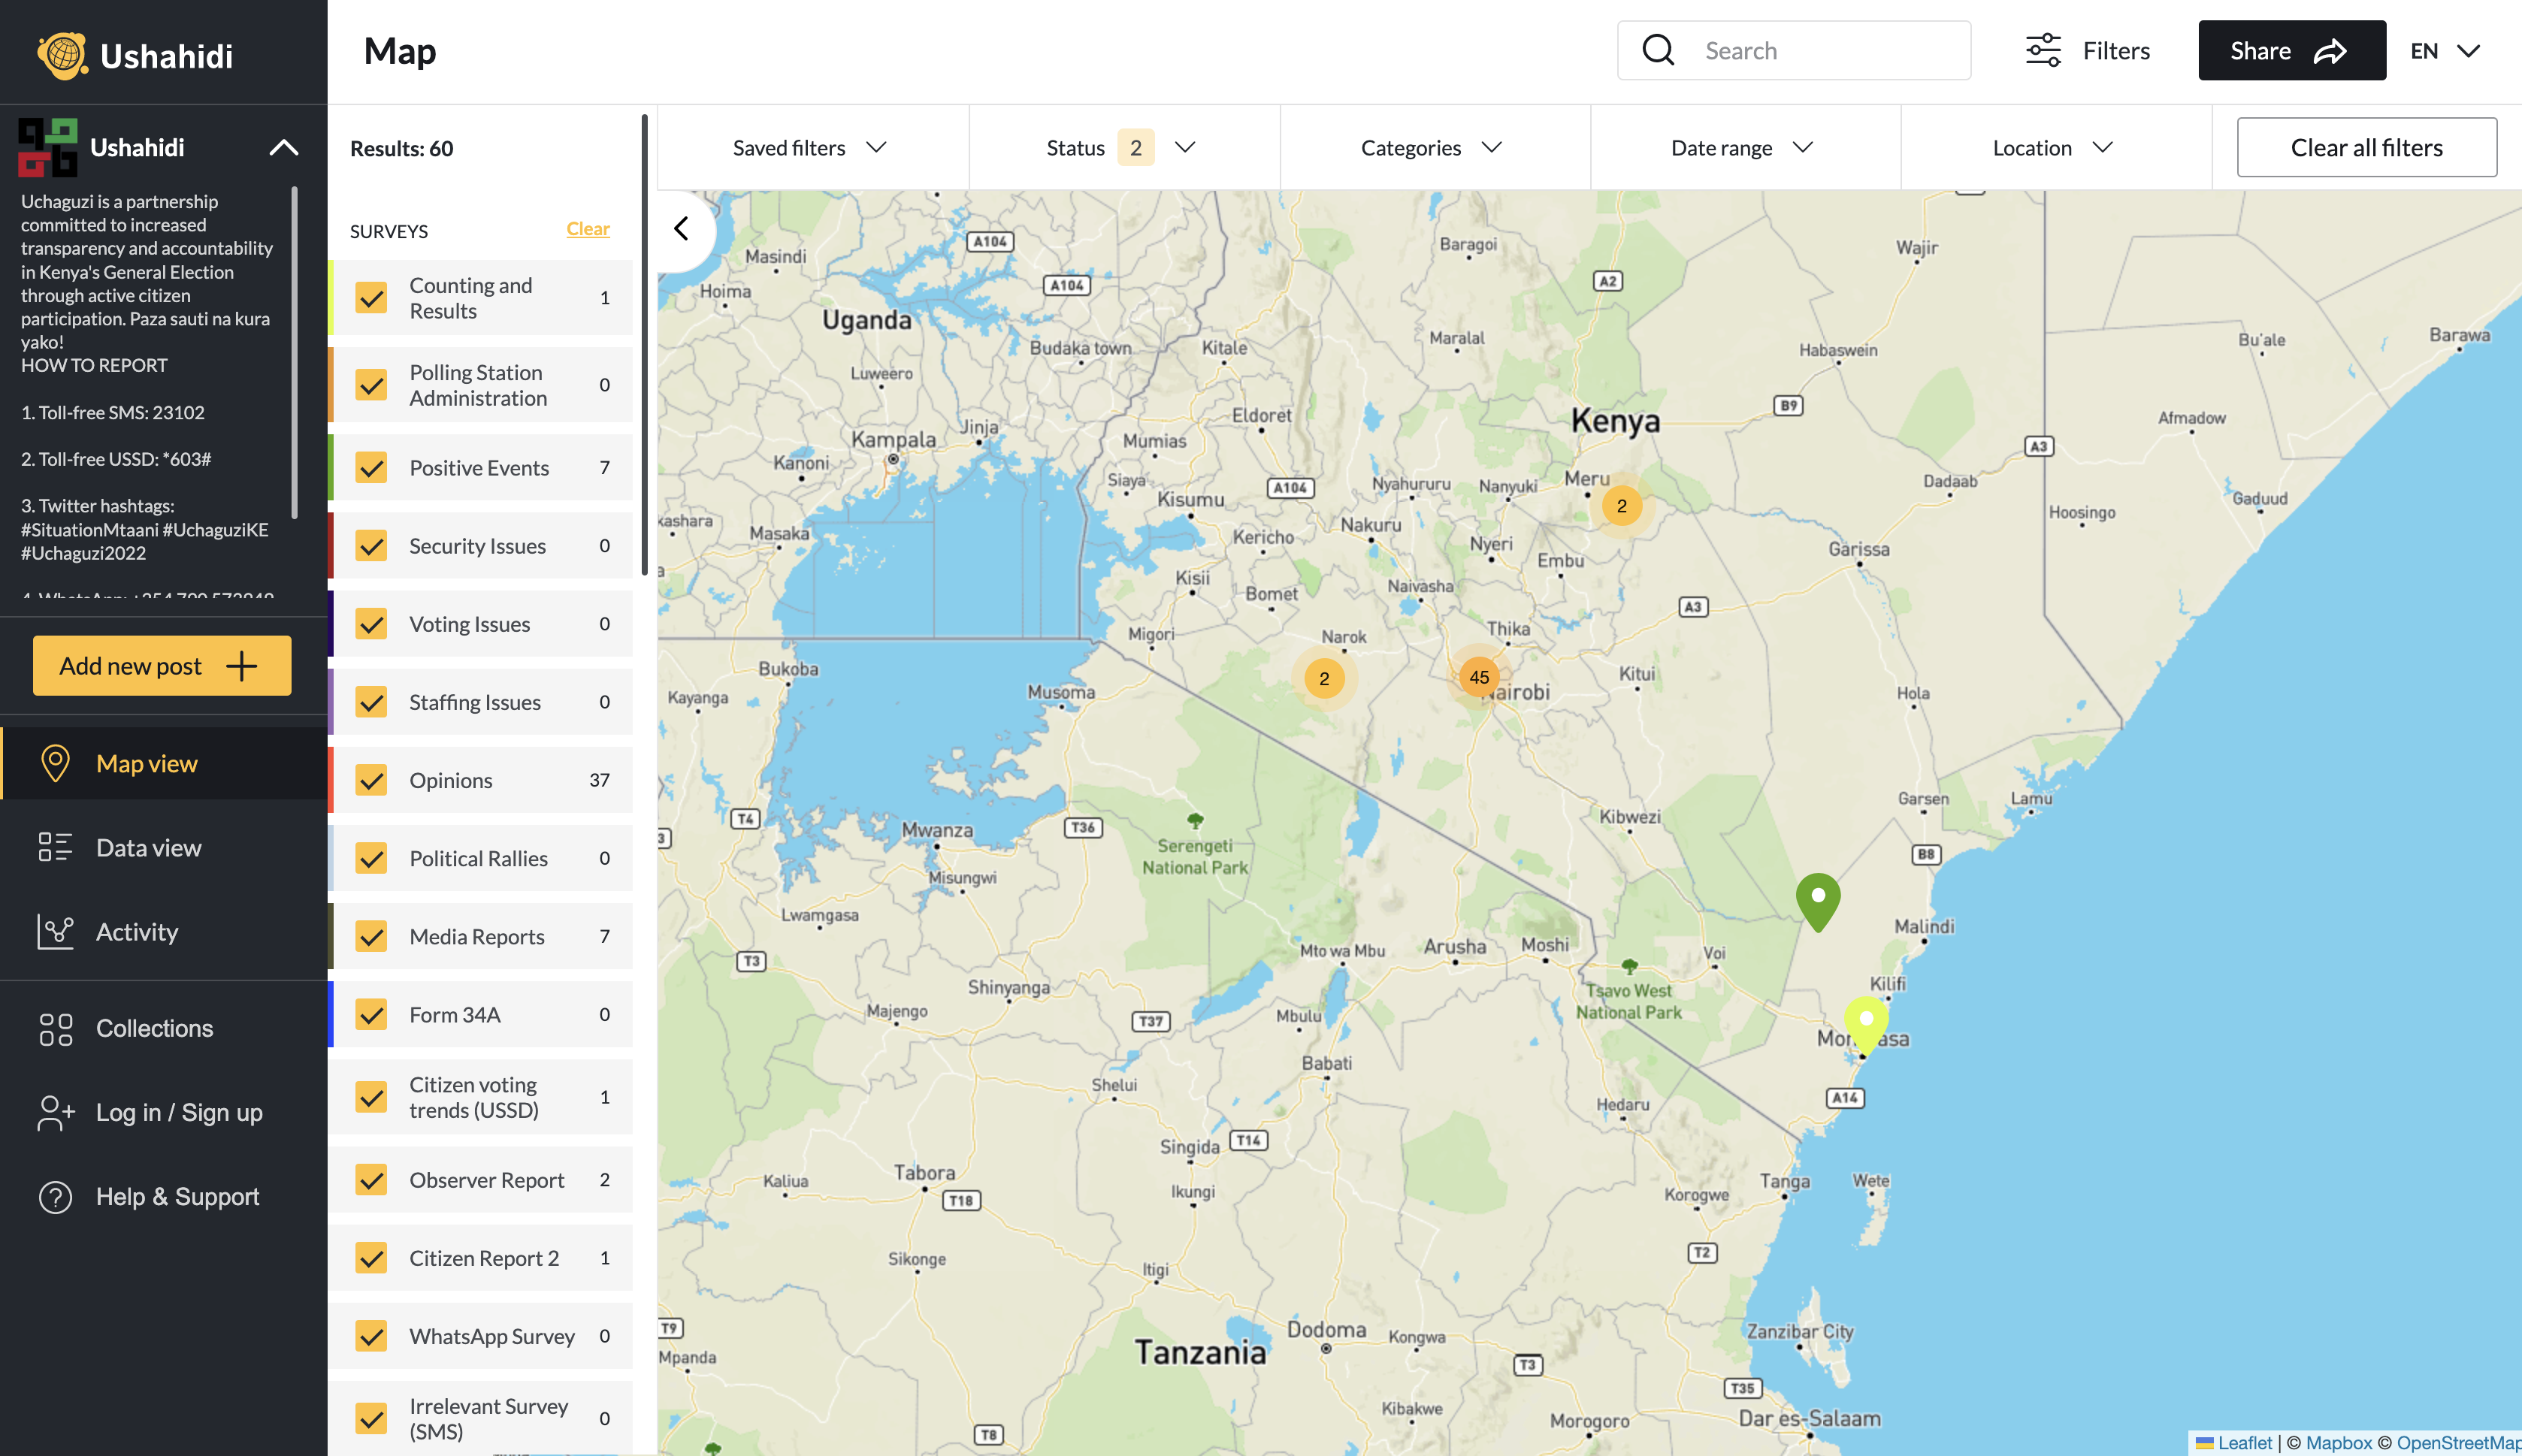The width and height of the screenshot is (2522, 1456).
Task: Uncheck the Positive Events checkbox
Action: click(372, 468)
